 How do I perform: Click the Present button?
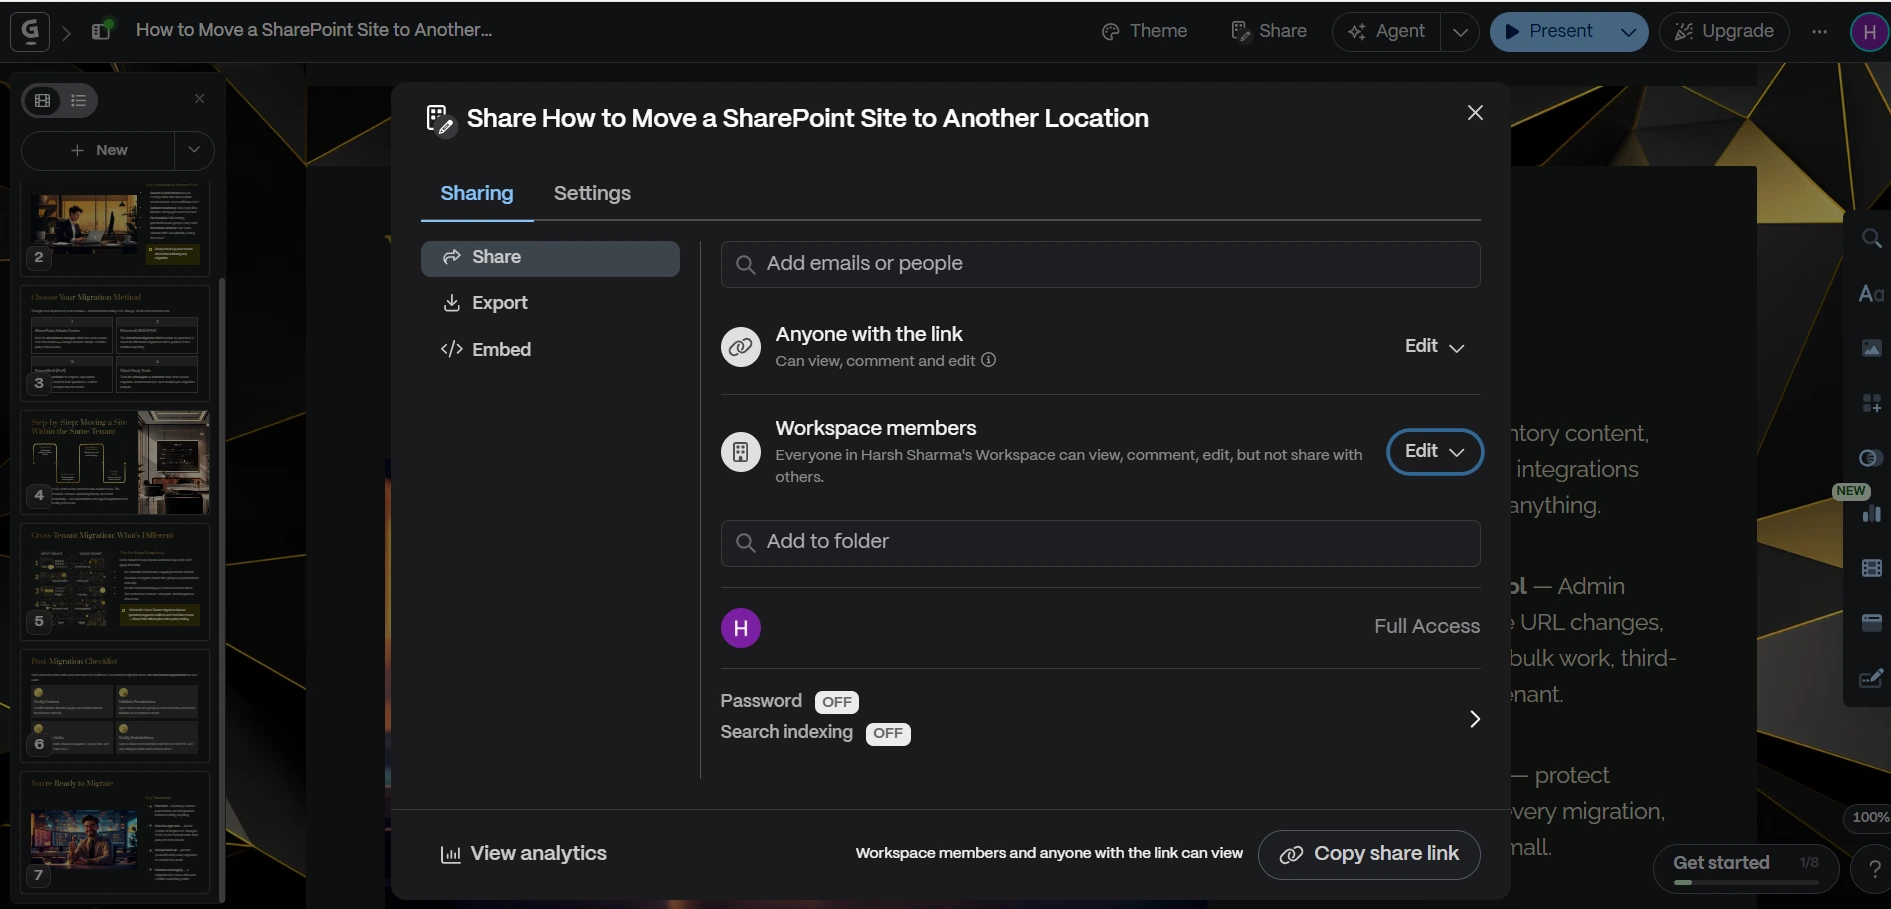1549,32
